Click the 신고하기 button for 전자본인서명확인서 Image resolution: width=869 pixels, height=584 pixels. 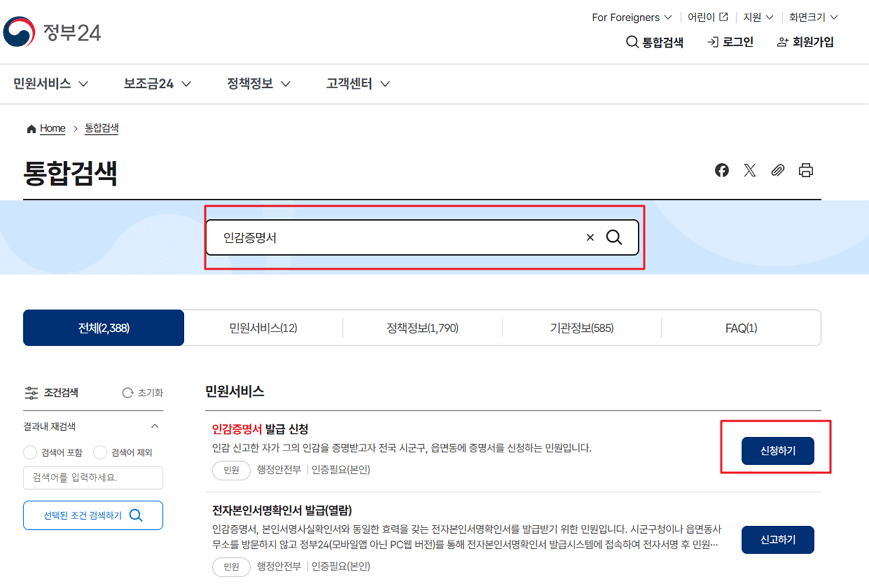pos(777,539)
